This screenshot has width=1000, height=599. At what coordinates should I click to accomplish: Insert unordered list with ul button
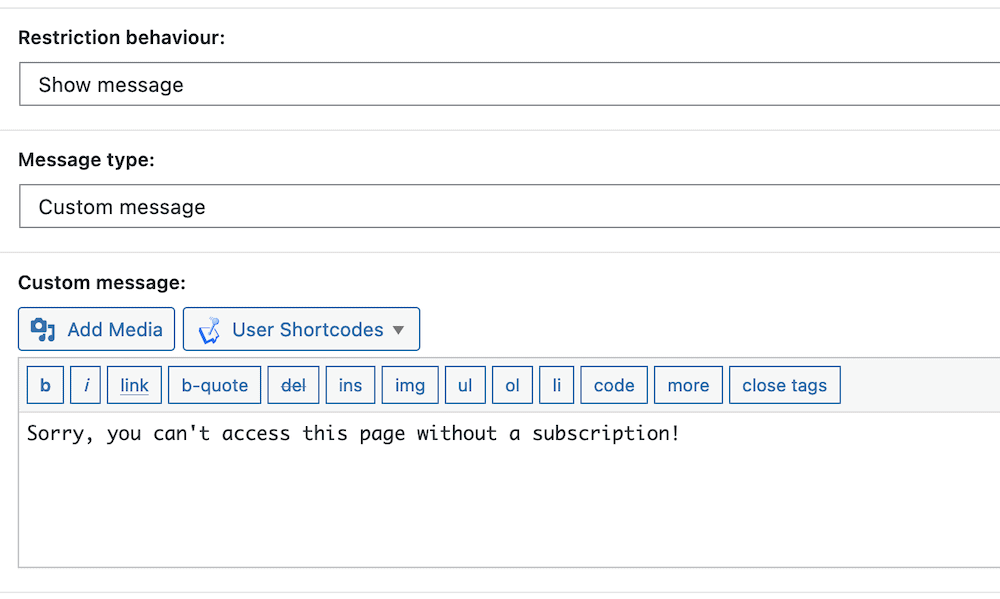[465, 385]
